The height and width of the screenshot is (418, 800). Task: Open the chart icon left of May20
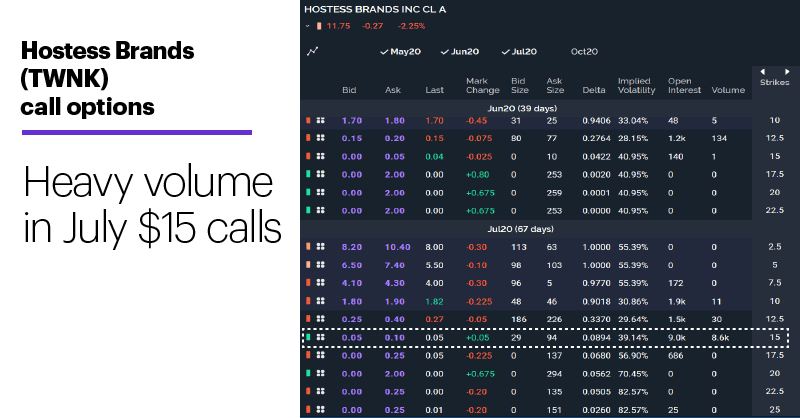click(x=313, y=51)
